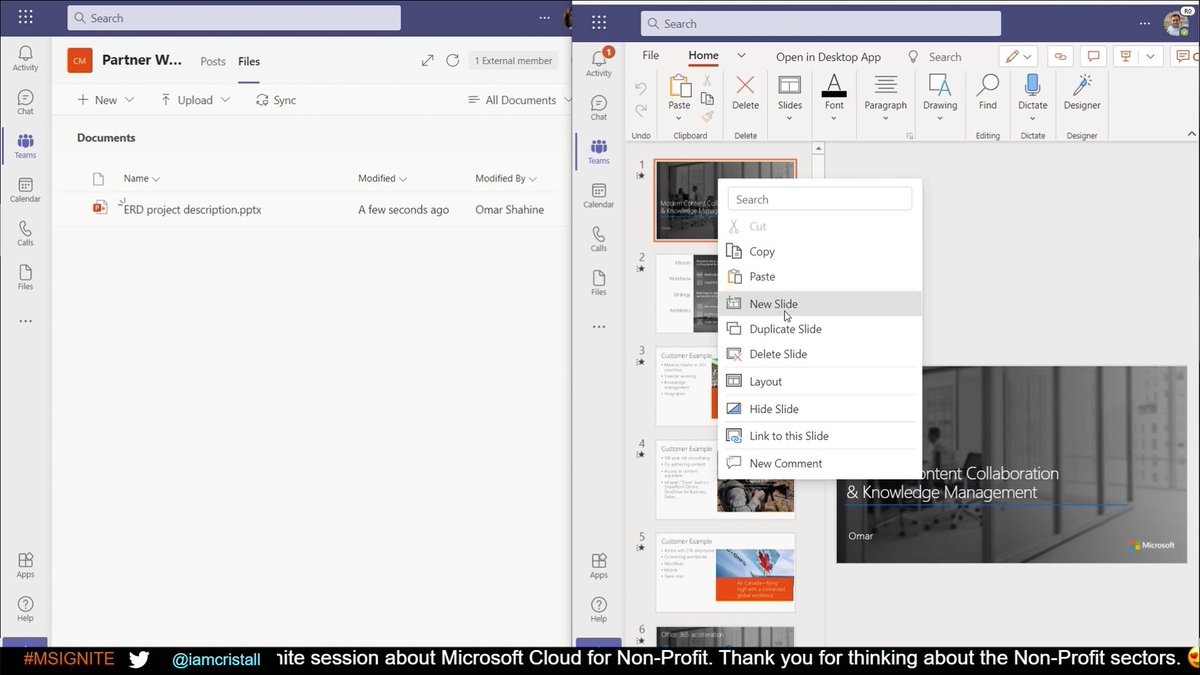
Task: Click Open in Desktop App
Action: tap(828, 57)
